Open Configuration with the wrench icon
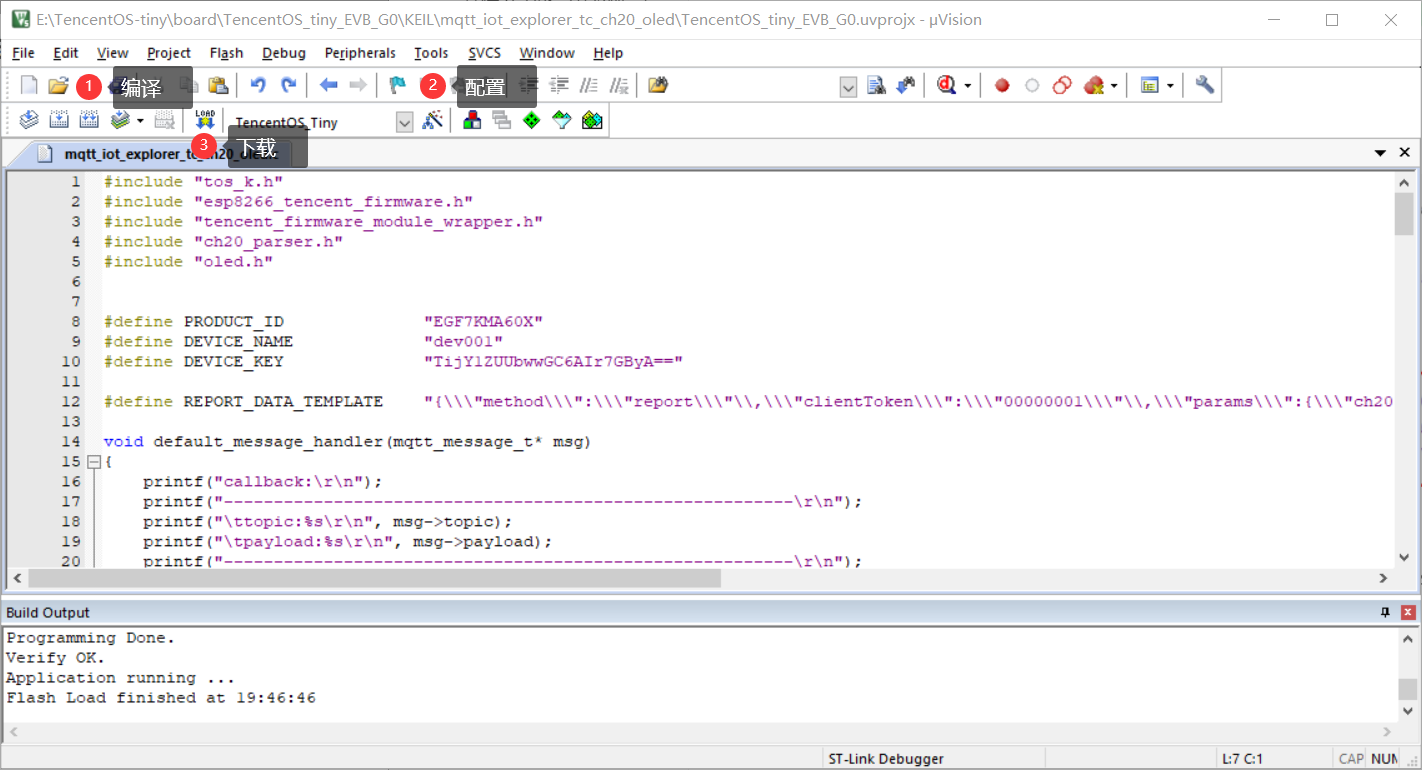This screenshot has width=1422, height=770. click(x=1205, y=85)
